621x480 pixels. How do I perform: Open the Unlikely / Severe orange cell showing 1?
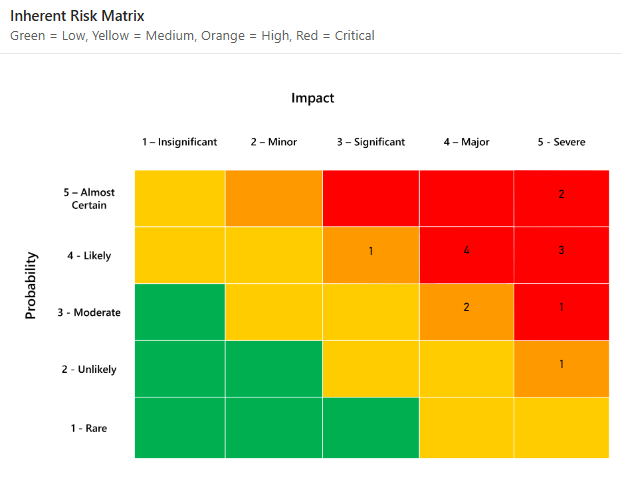tap(561, 369)
